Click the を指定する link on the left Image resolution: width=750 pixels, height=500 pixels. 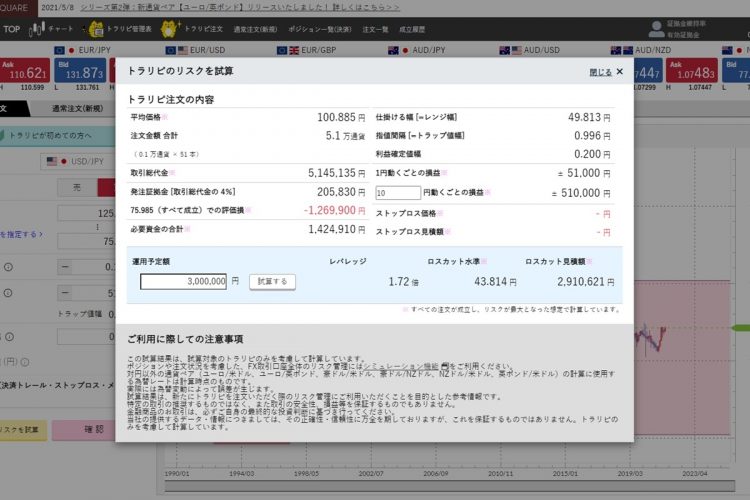(21, 234)
